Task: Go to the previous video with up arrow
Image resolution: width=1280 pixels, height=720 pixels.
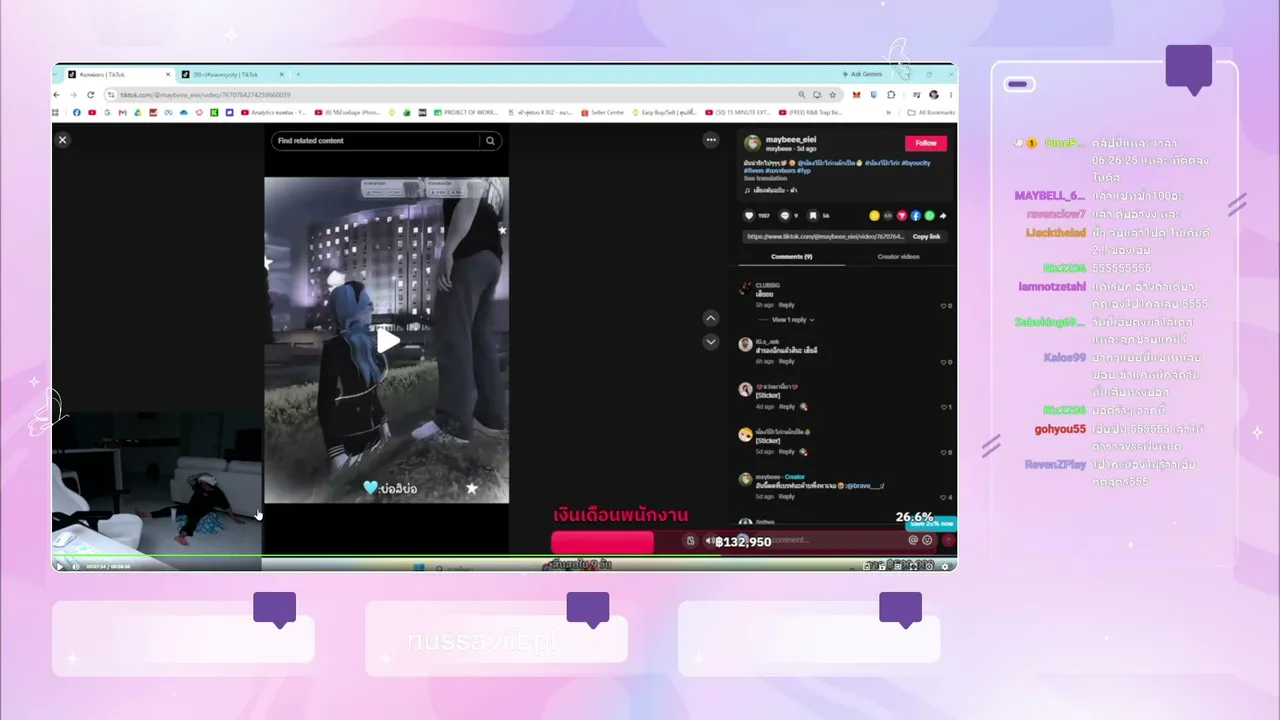Action: click(x=711, y=318)
